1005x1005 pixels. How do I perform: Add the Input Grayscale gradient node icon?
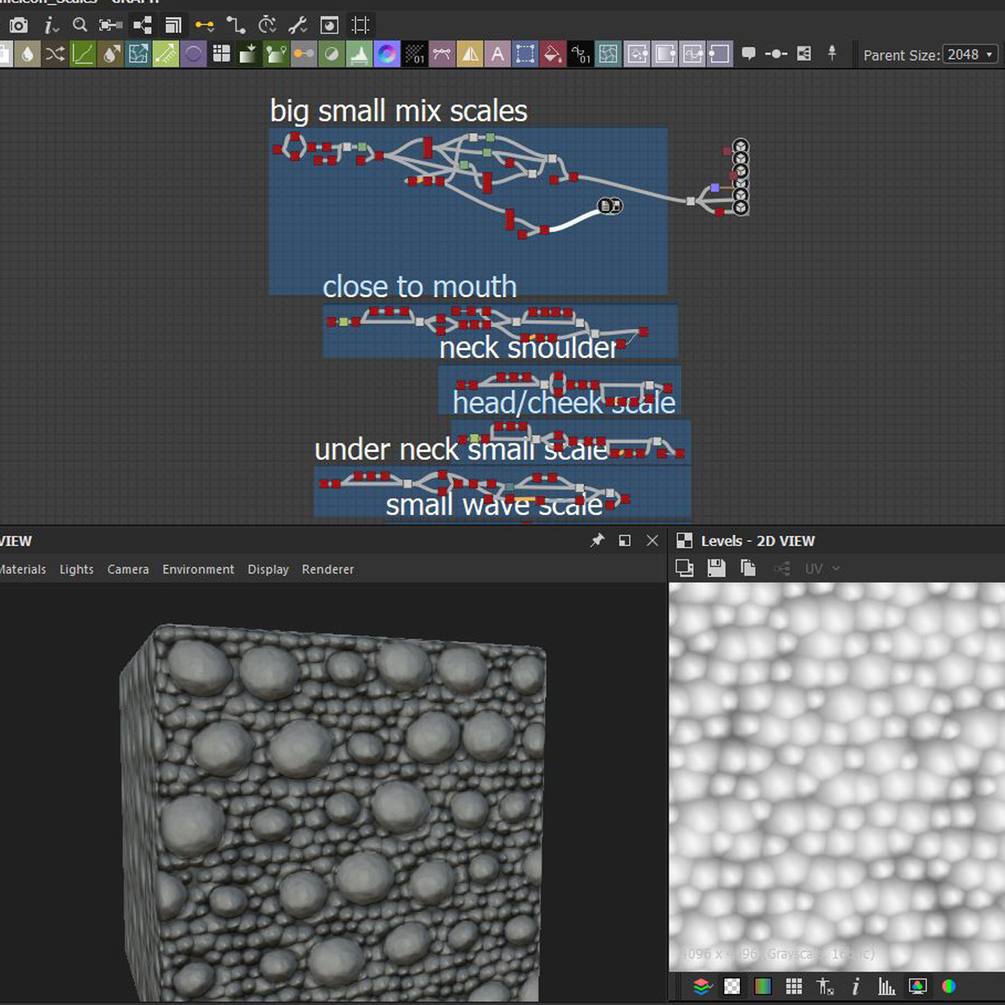click(665, 54)
